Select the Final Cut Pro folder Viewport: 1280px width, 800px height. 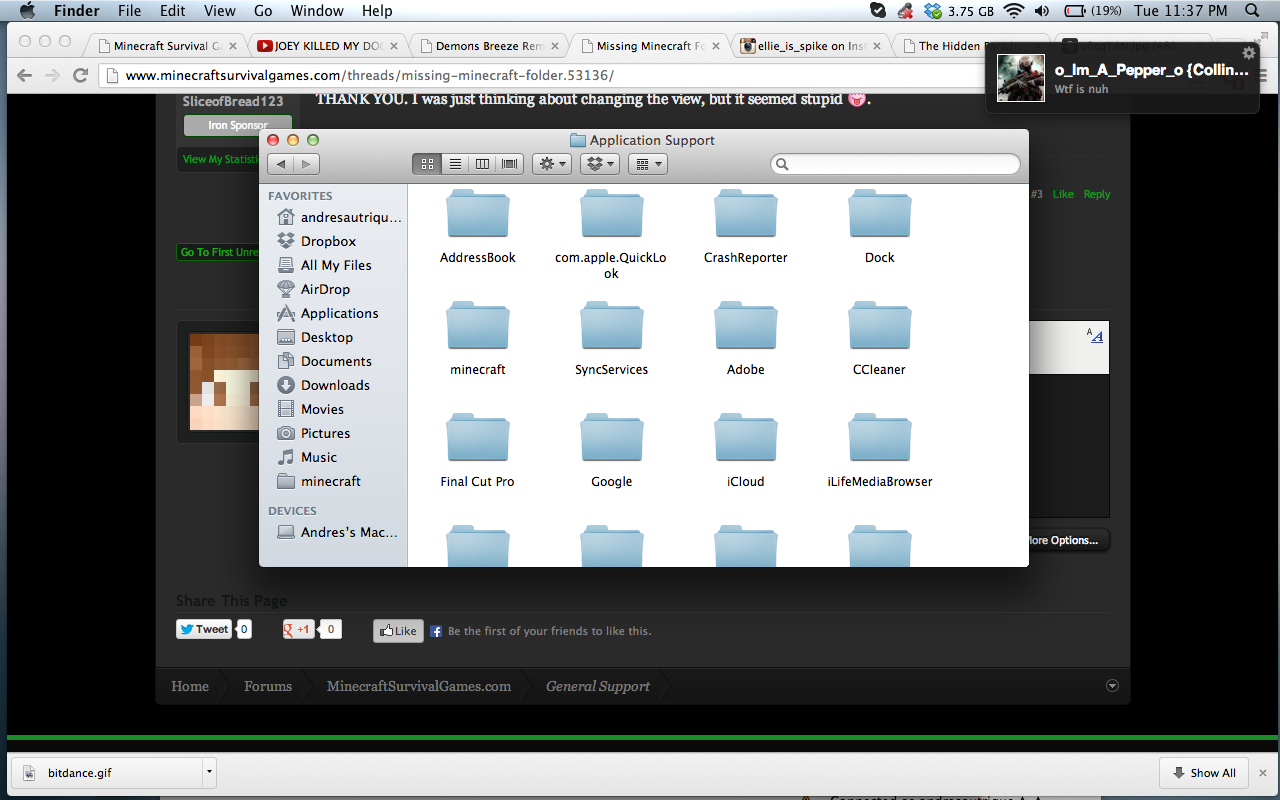coord(478,438)
